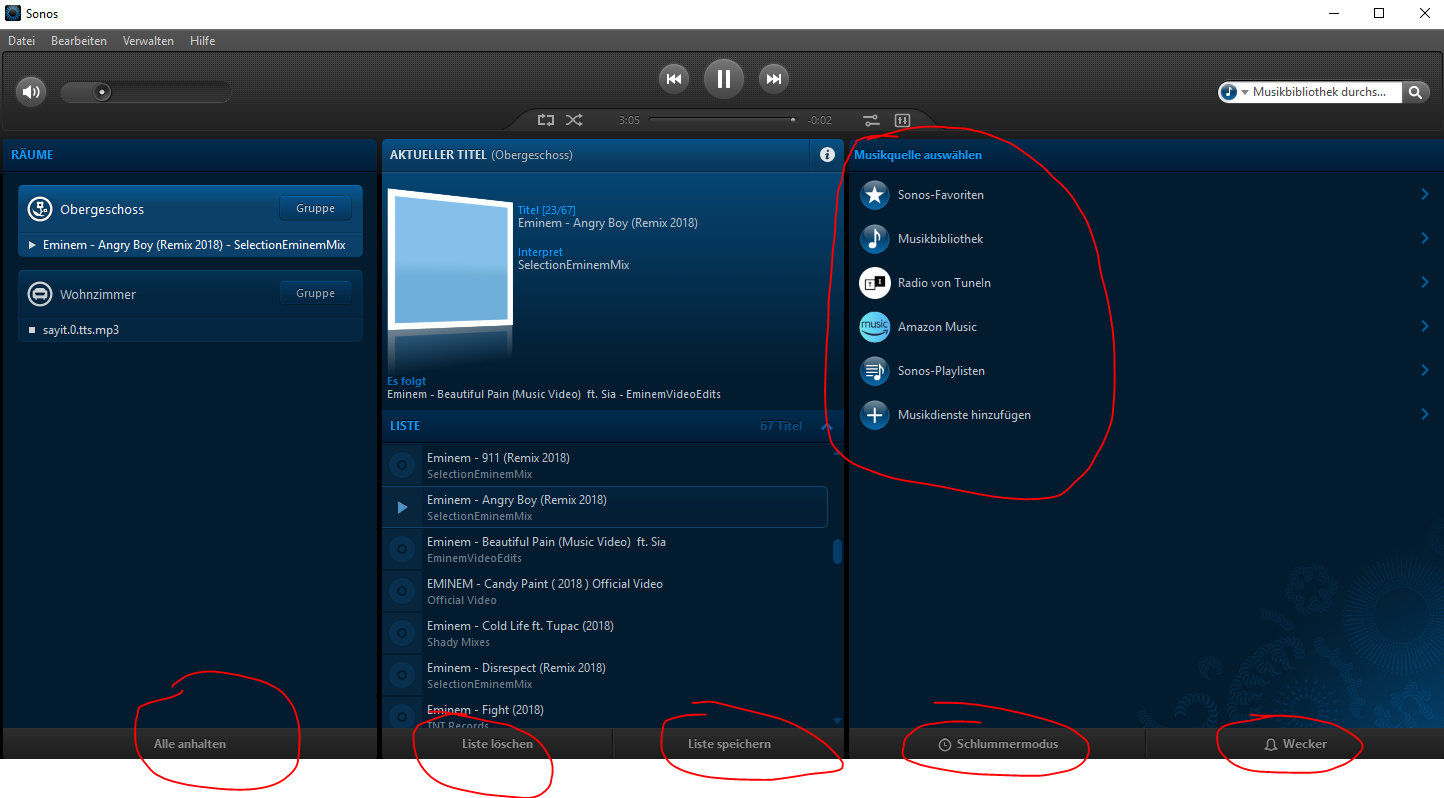The width and height of the screenshot is (1444, 798).
Task: Click the disc icon beside Candy Paint
Action: (x=402, y=592)
